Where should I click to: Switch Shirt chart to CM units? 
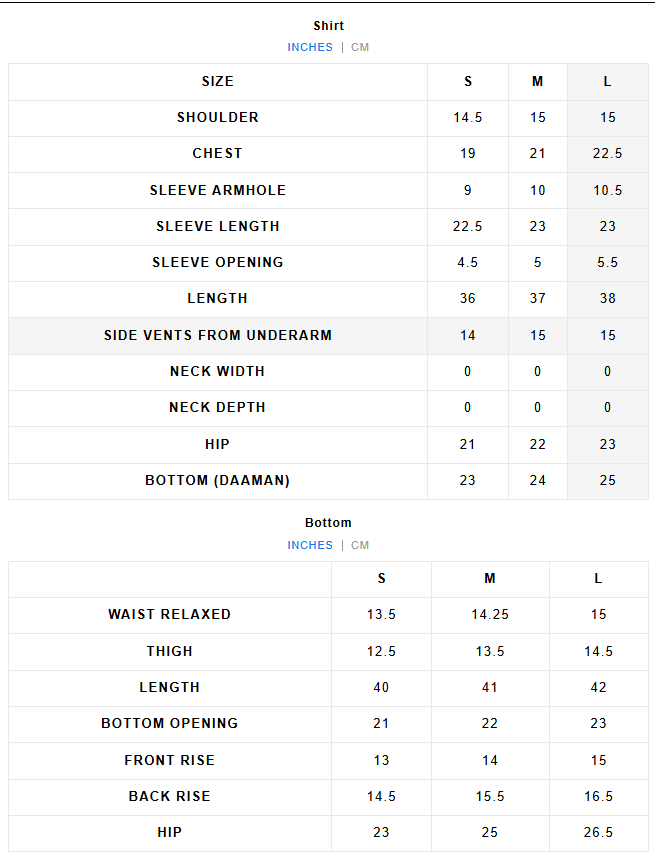click(x=360, y=47)
